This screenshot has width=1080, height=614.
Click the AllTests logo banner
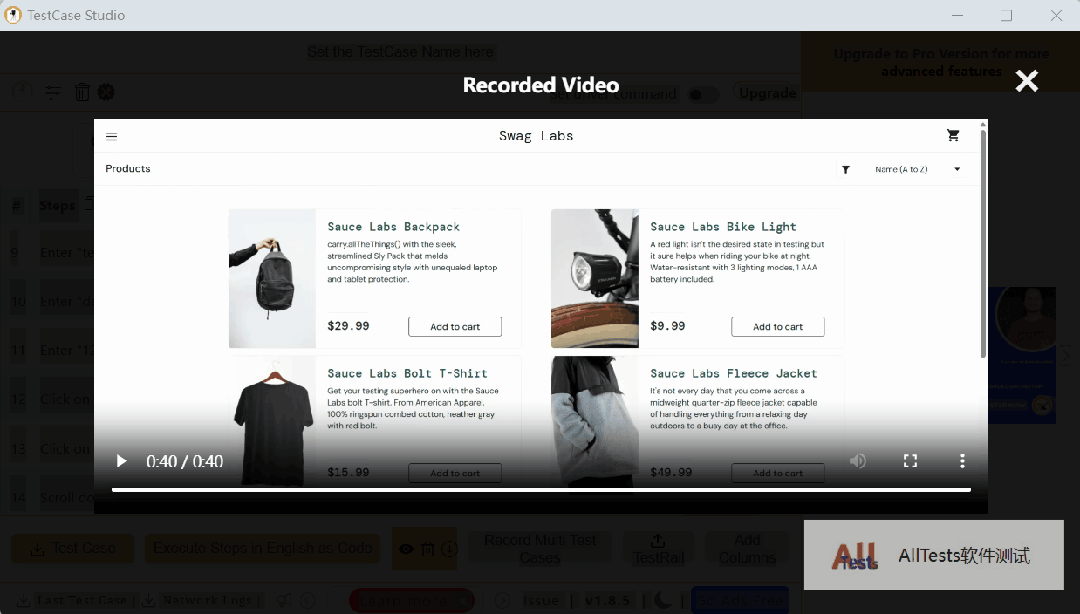(933, 555)
